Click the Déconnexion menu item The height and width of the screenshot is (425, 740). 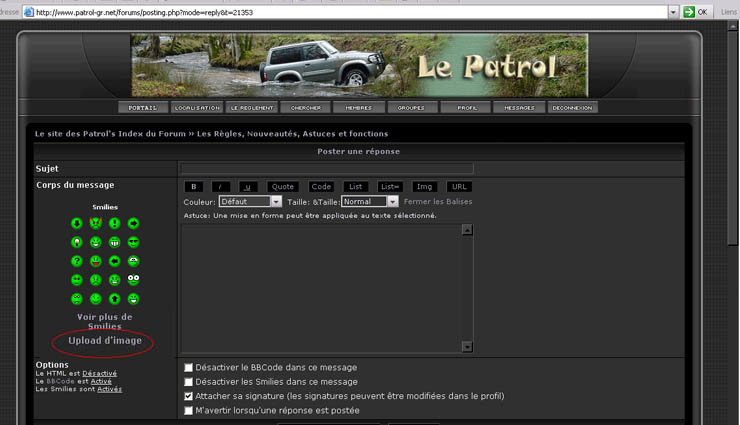tap(572, 108)
